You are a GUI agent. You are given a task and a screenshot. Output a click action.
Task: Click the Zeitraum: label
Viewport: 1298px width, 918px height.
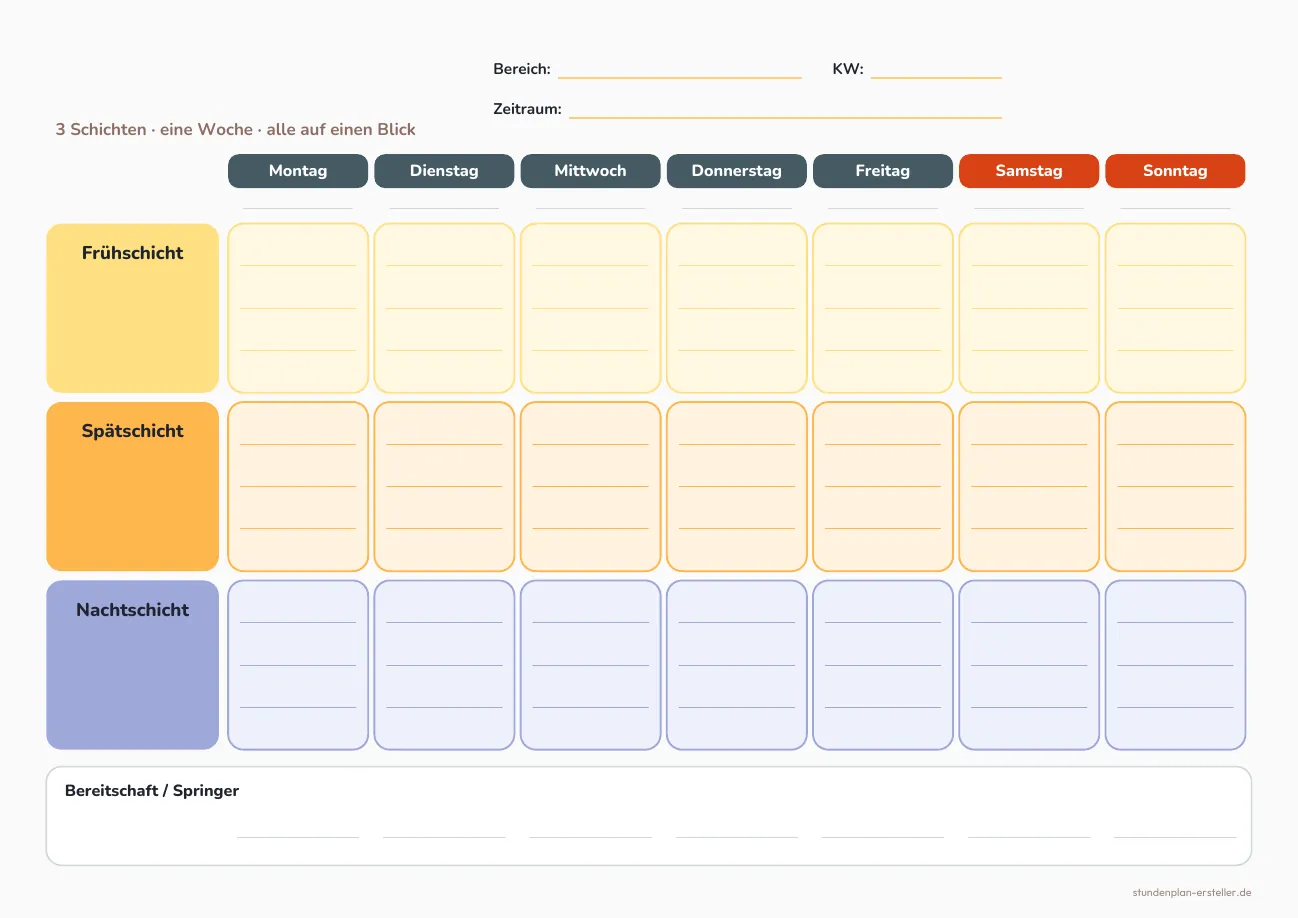click(x=527, y=109)
